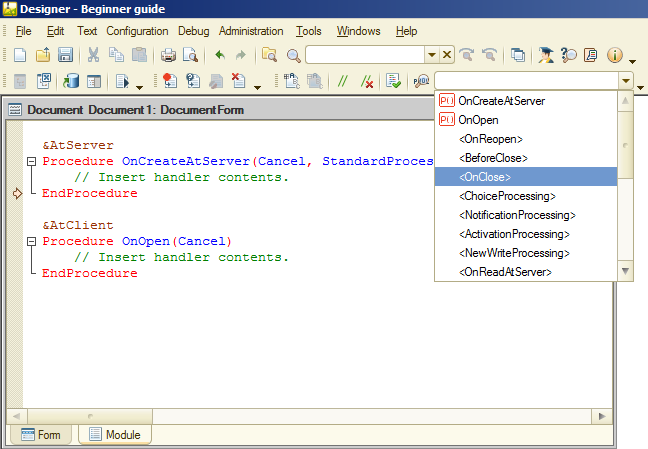Click the magnifier Search icon

pyautogui.click(x=293, y=55)
